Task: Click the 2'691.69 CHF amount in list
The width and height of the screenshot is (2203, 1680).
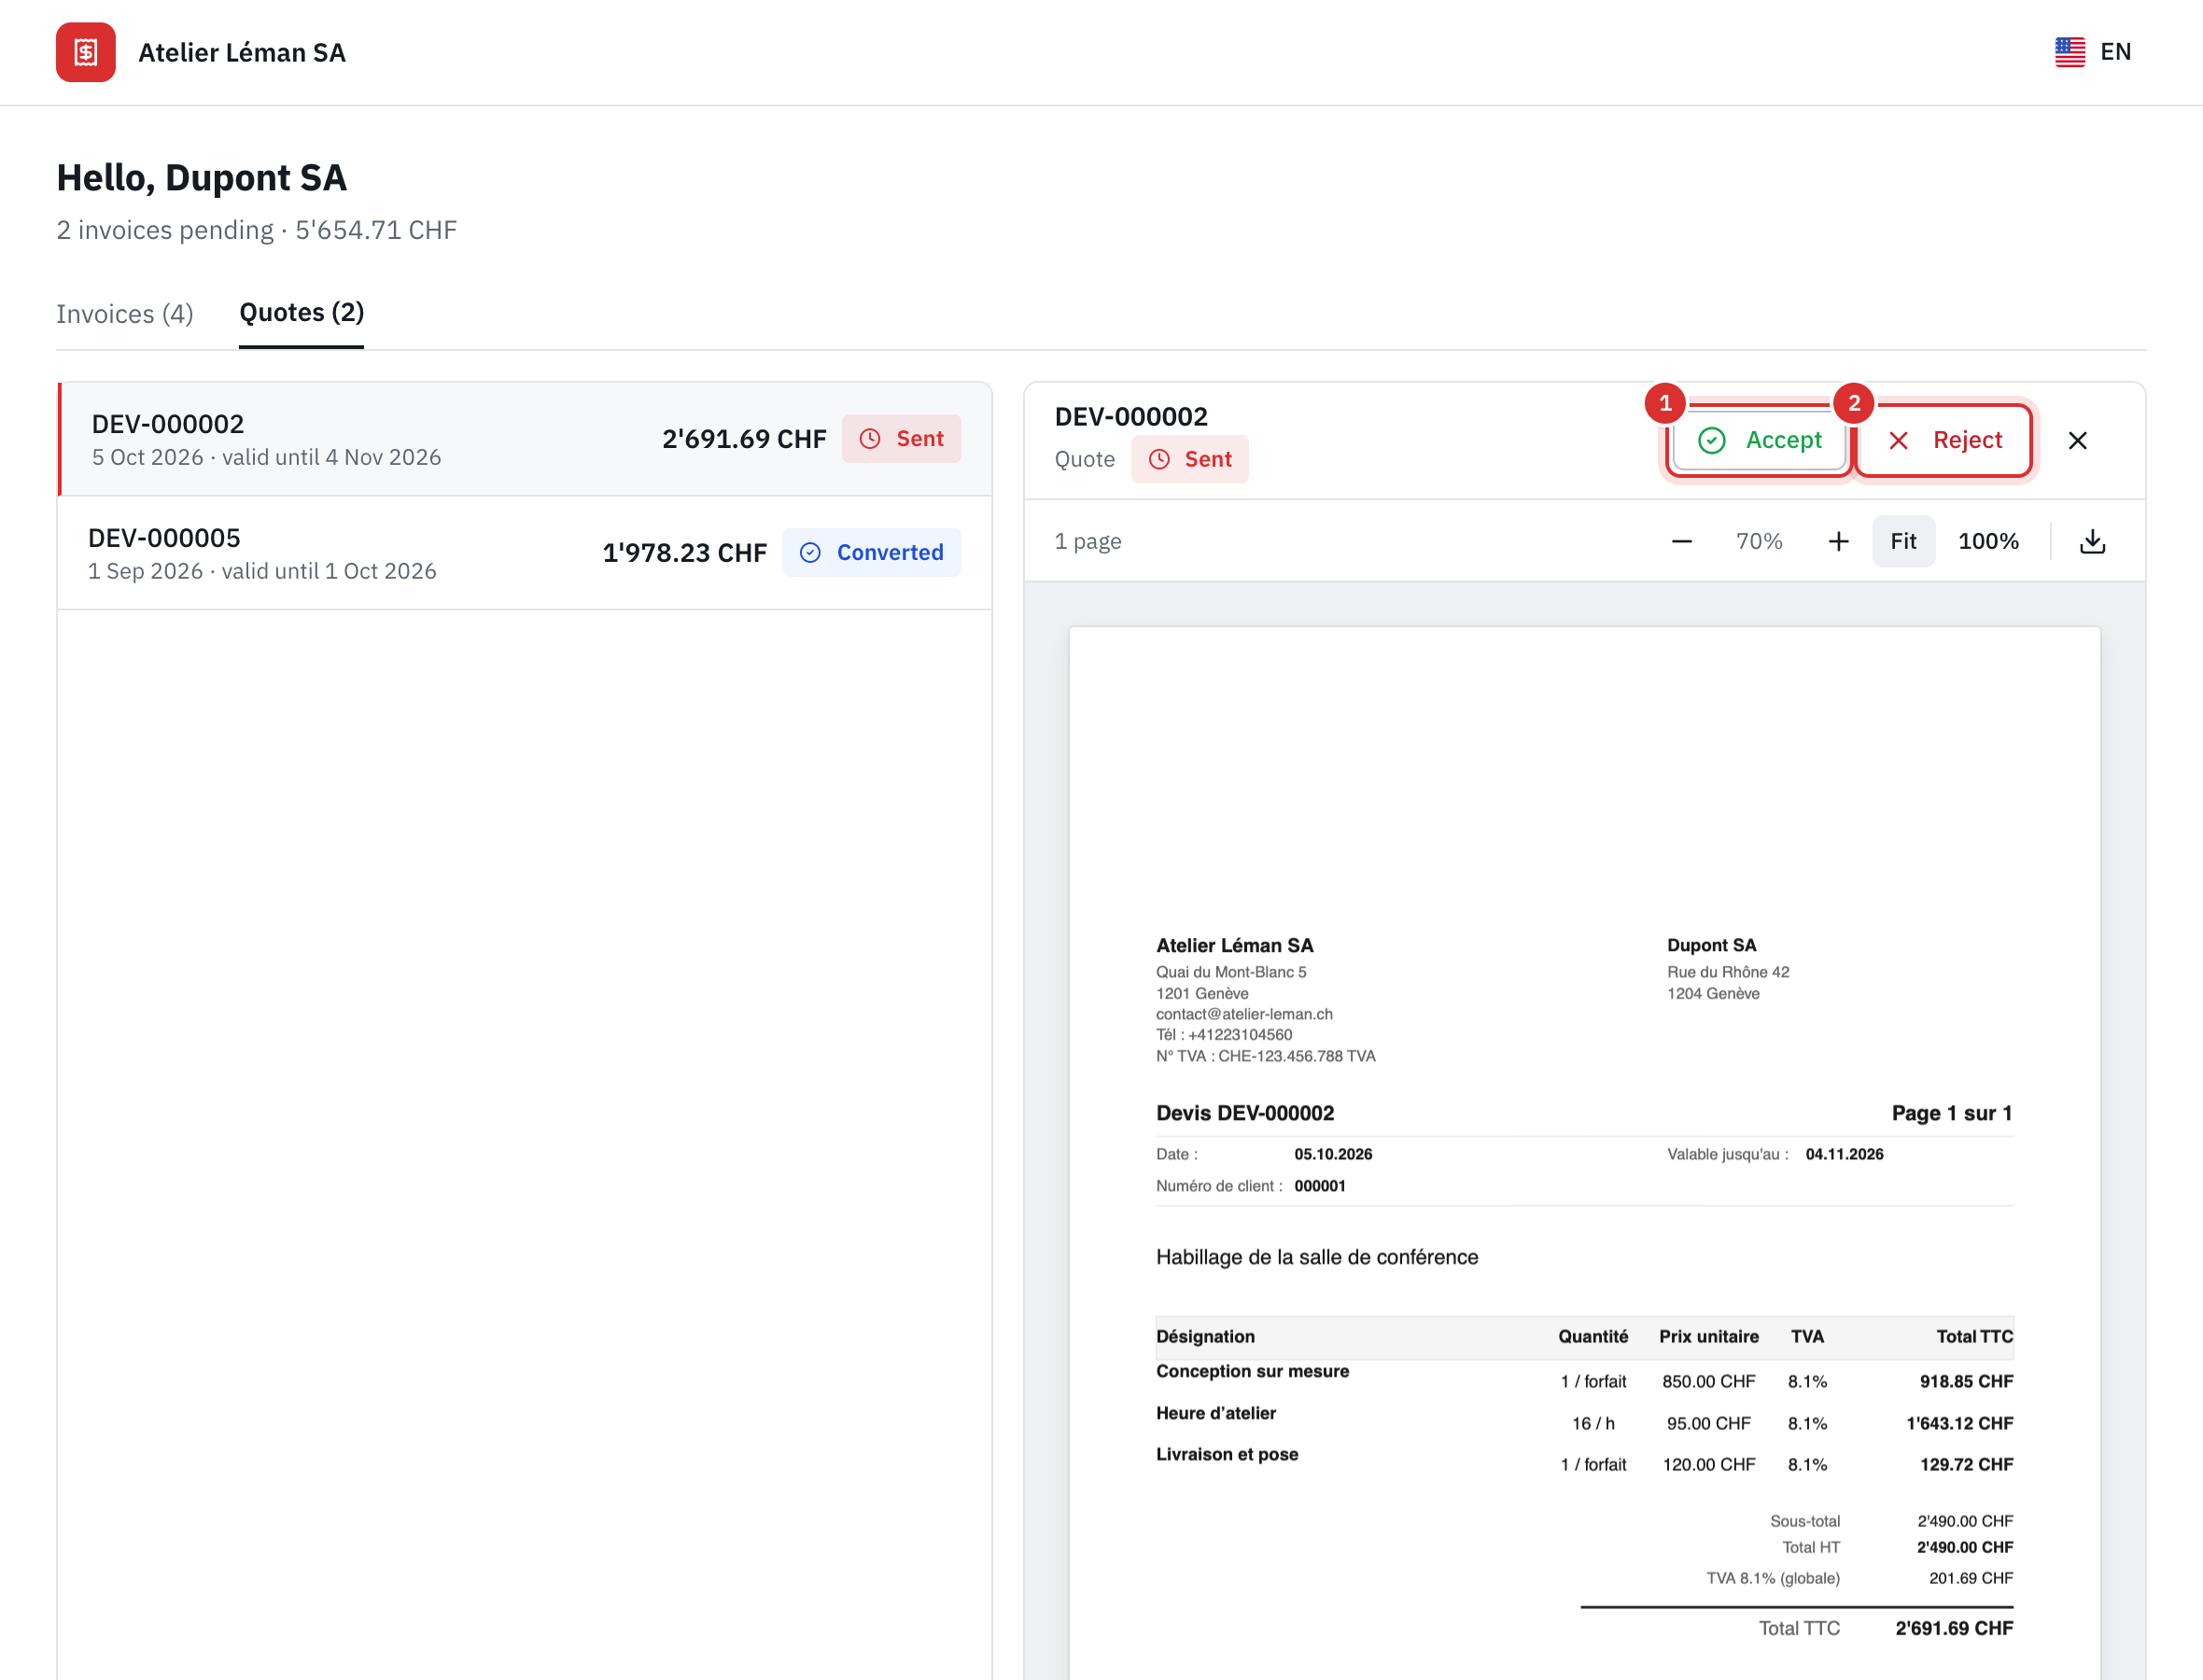Action: click(x=744, y=439)
